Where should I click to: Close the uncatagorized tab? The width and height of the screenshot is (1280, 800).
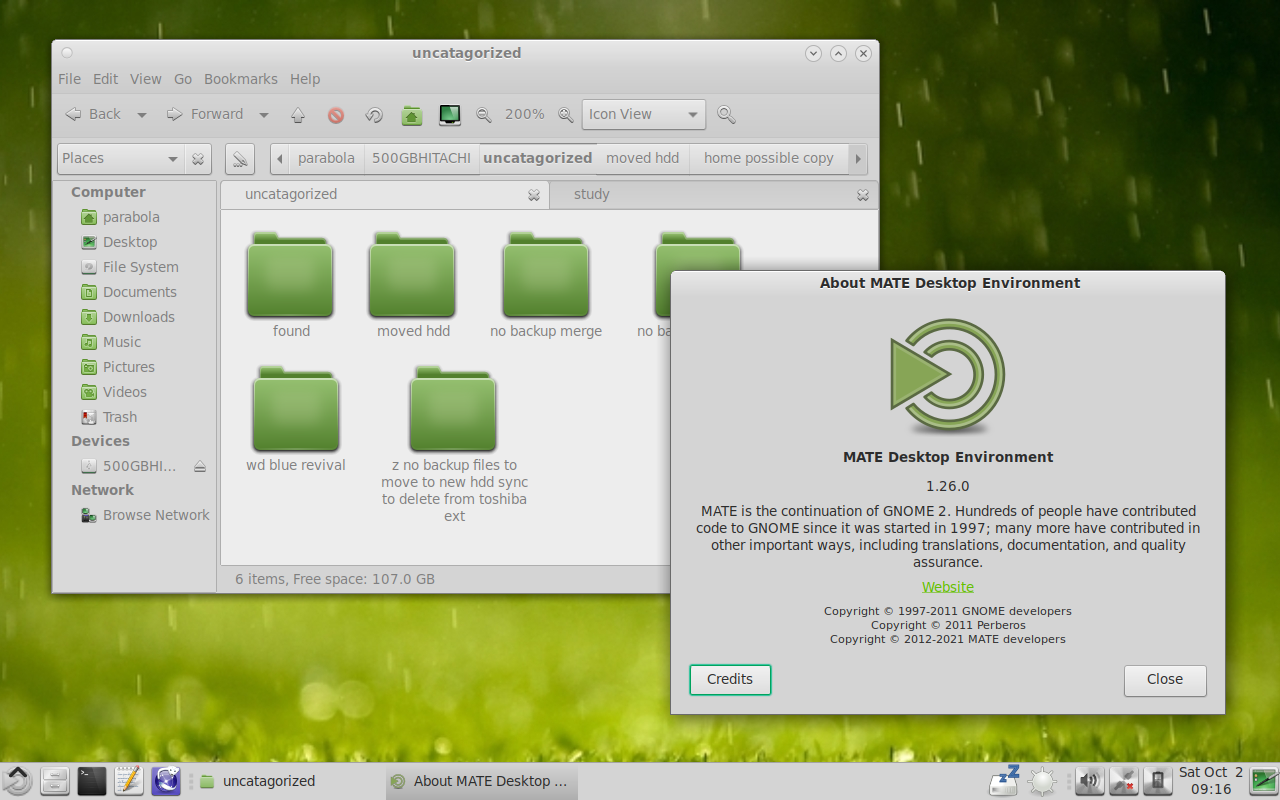point(534,195)
